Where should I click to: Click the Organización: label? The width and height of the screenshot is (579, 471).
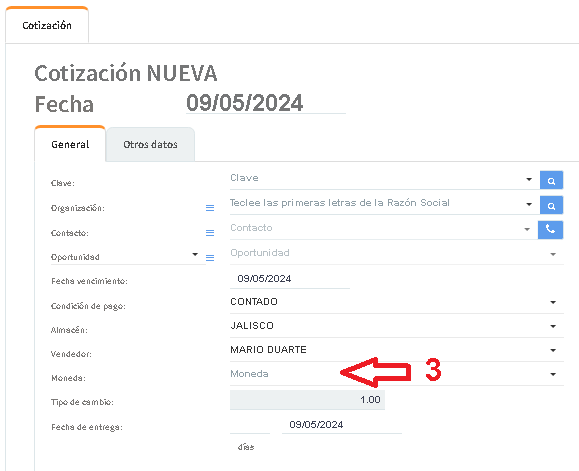tap(78, 208)
